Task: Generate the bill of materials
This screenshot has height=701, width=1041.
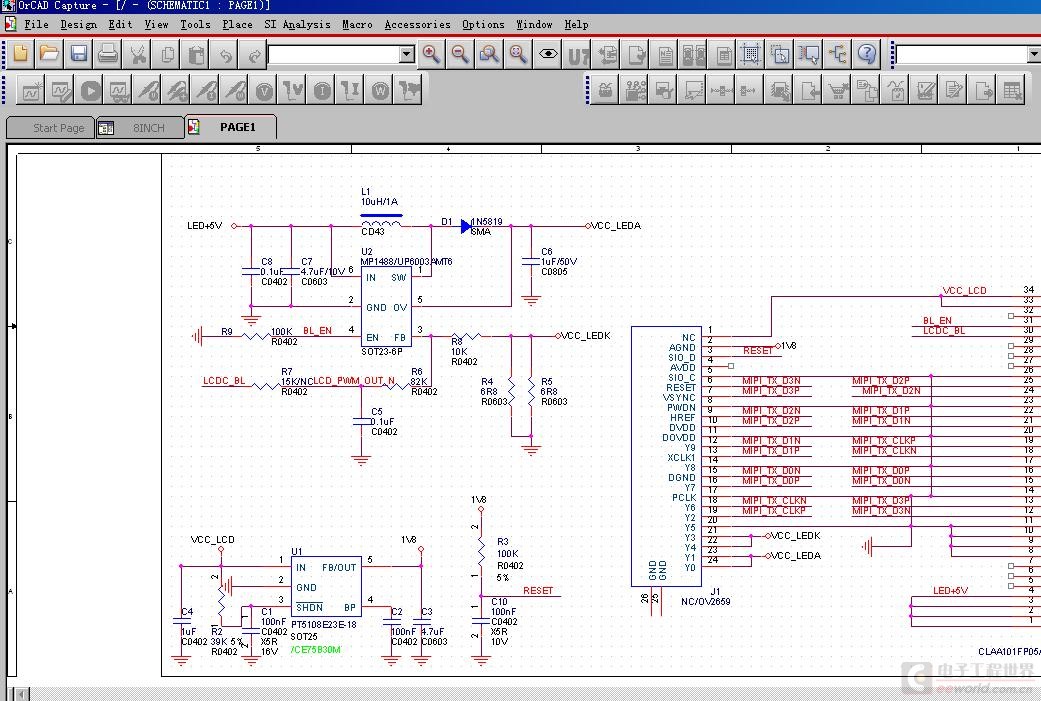Action: [x=723, y=54]
